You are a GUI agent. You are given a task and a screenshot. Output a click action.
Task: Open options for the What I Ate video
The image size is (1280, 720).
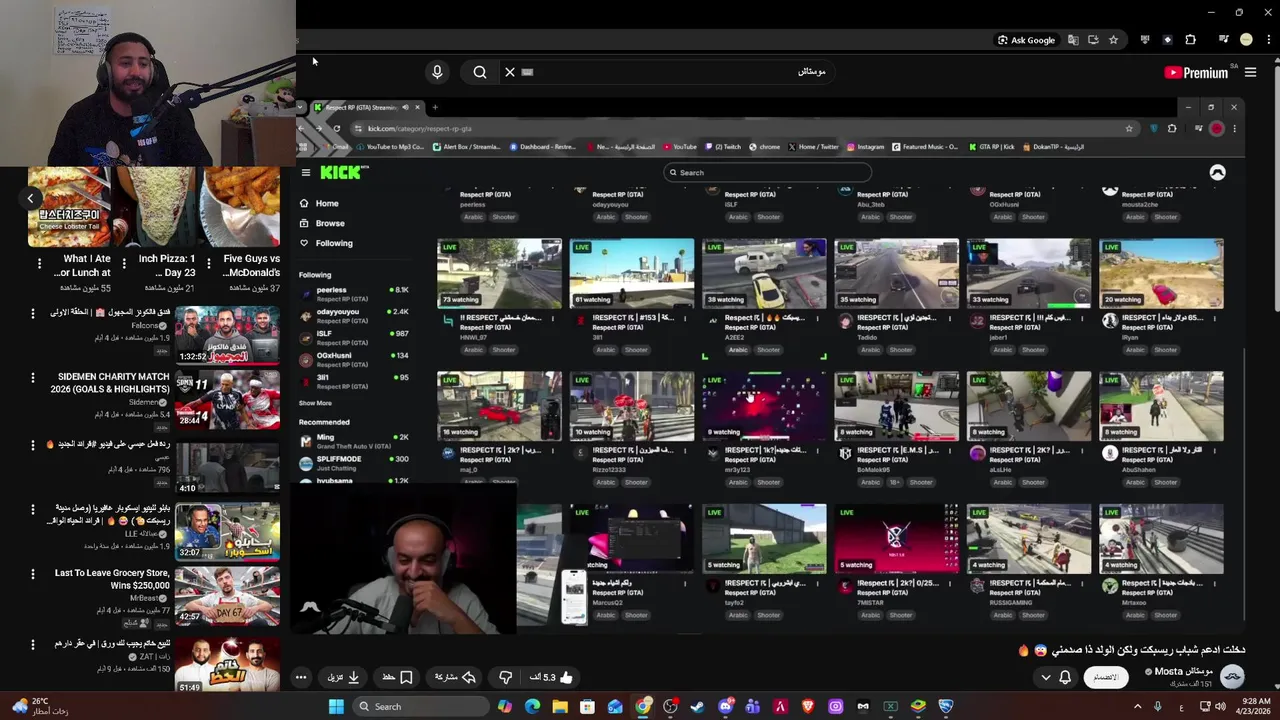pyautogui.click(x=39, y=264)
